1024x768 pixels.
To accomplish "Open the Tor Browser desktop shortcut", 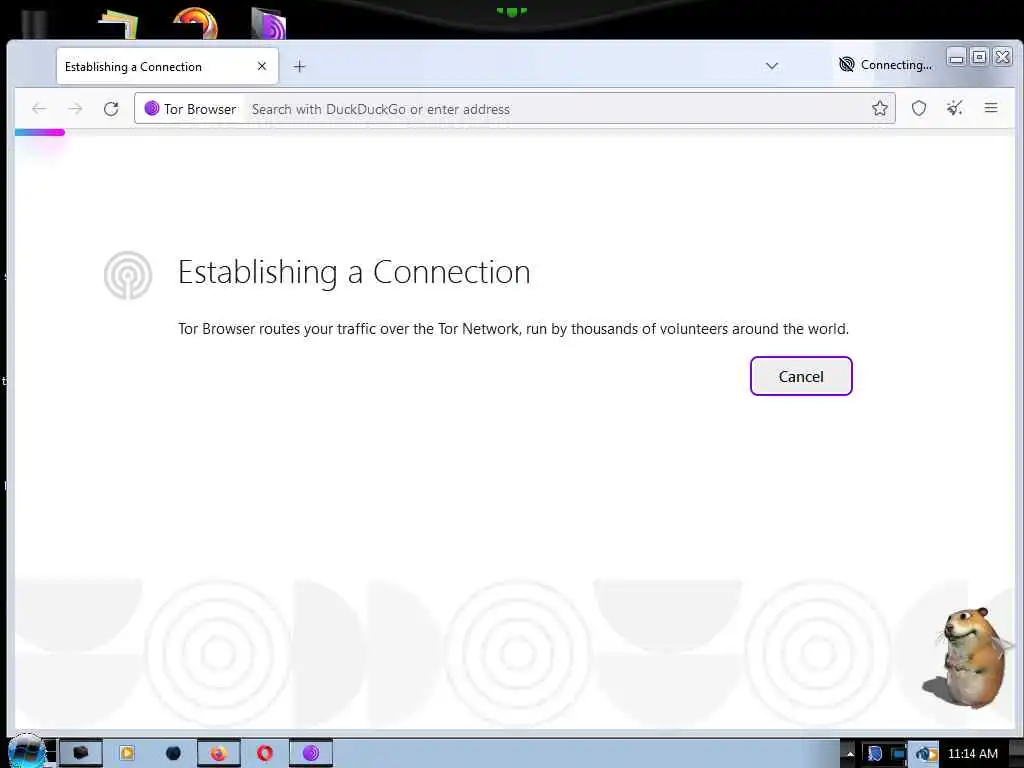I will point(268,24).
